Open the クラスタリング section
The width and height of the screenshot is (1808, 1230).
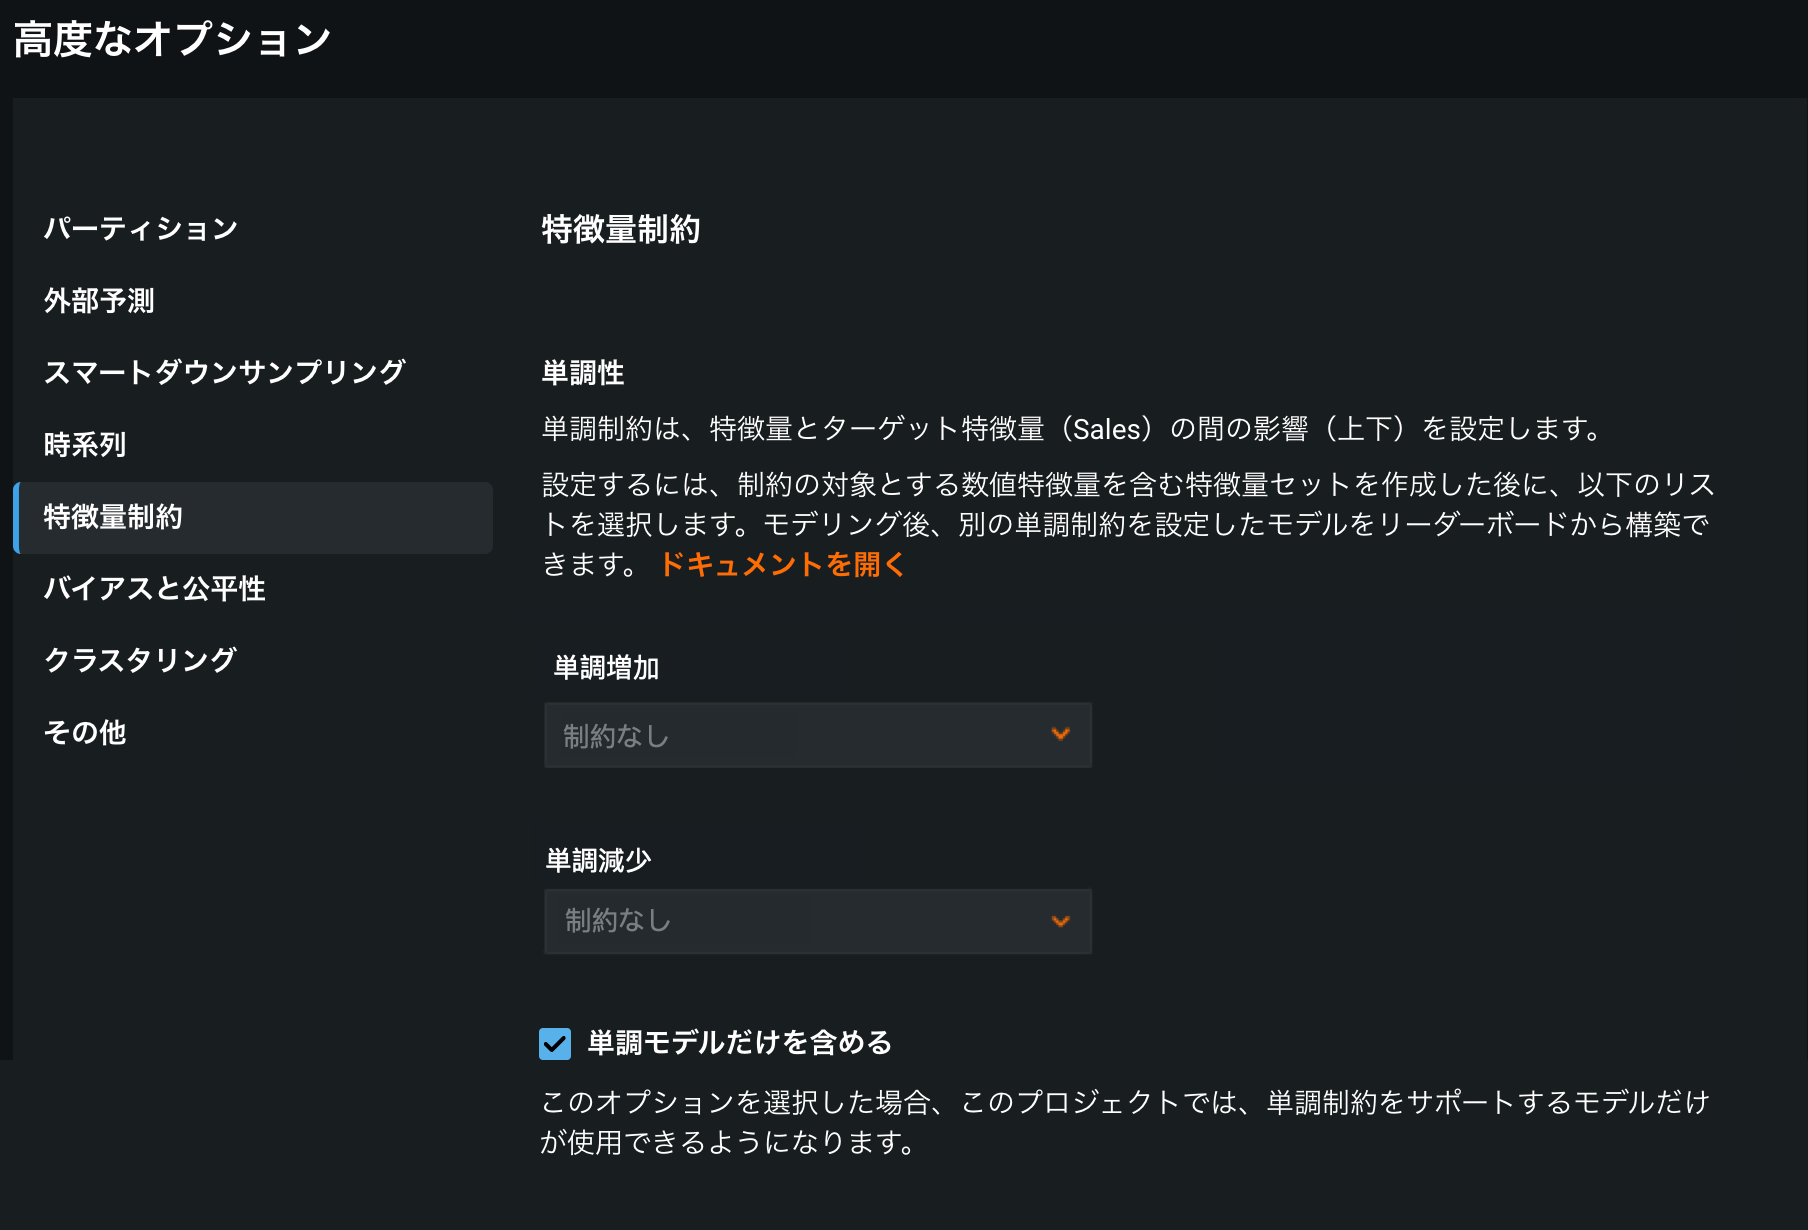(x=140, y=661)
